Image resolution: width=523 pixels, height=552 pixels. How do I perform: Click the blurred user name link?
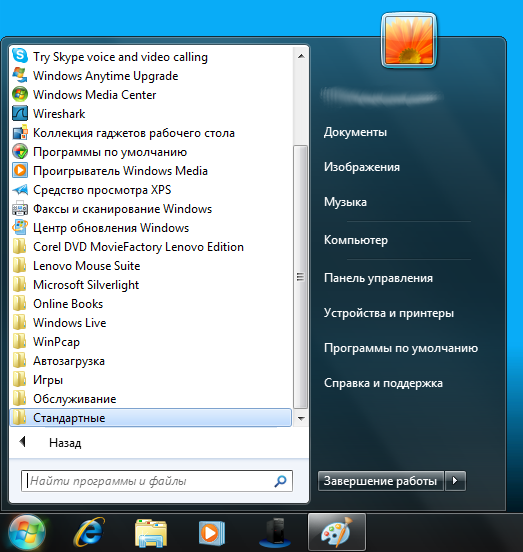pos(382,97)
